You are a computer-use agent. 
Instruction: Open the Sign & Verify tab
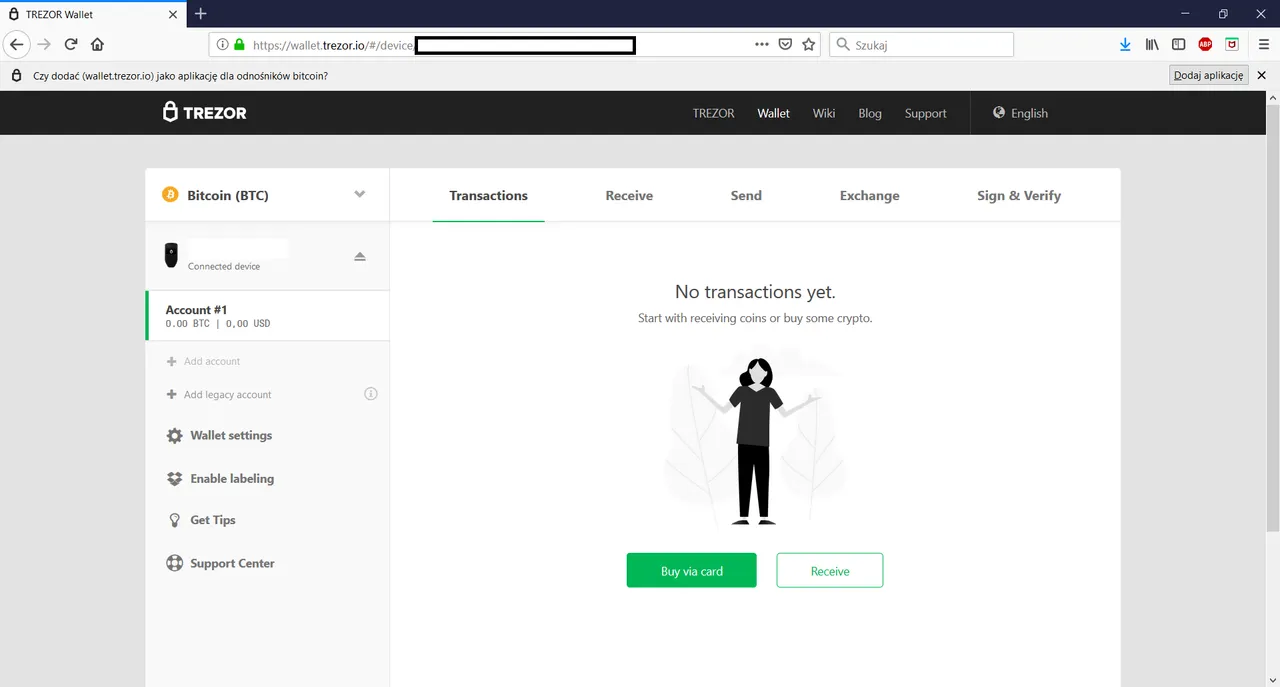[x=1019, y=196]
